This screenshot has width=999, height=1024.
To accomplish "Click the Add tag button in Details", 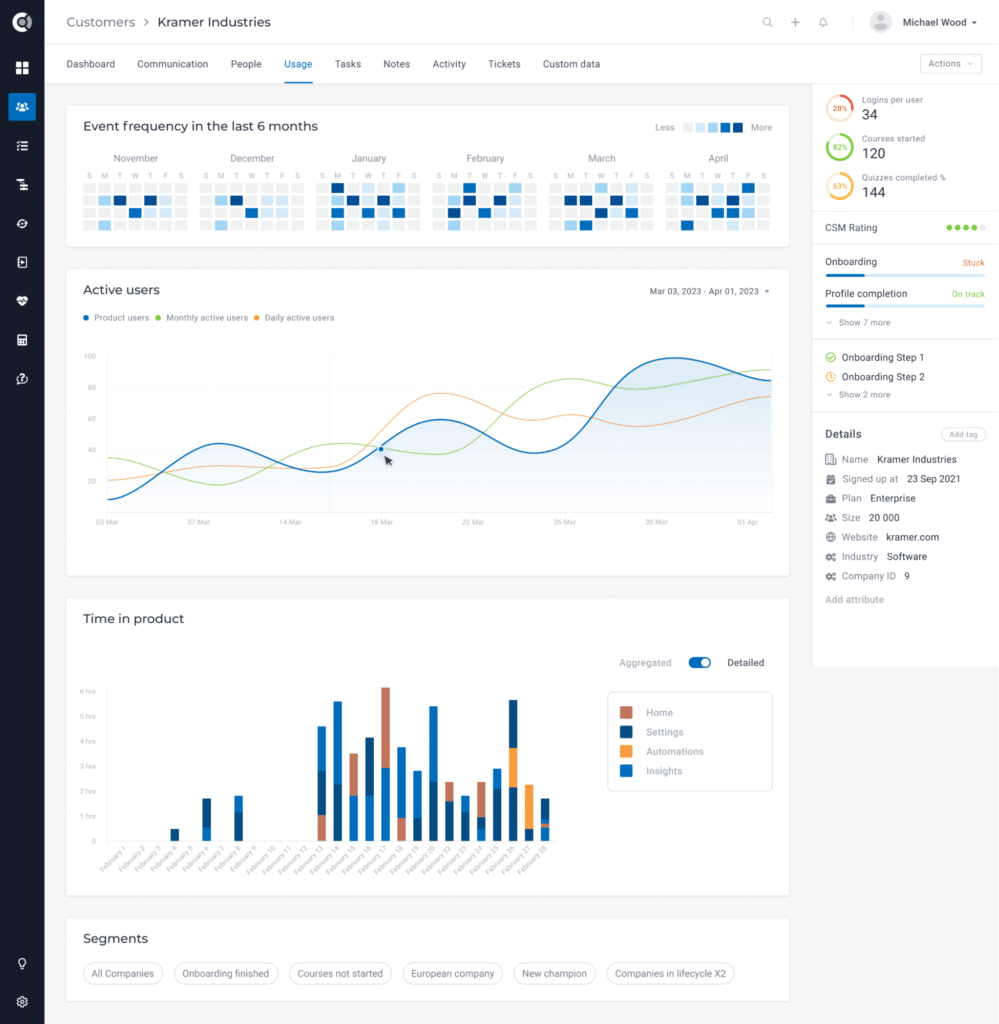I will coord(963,434).
